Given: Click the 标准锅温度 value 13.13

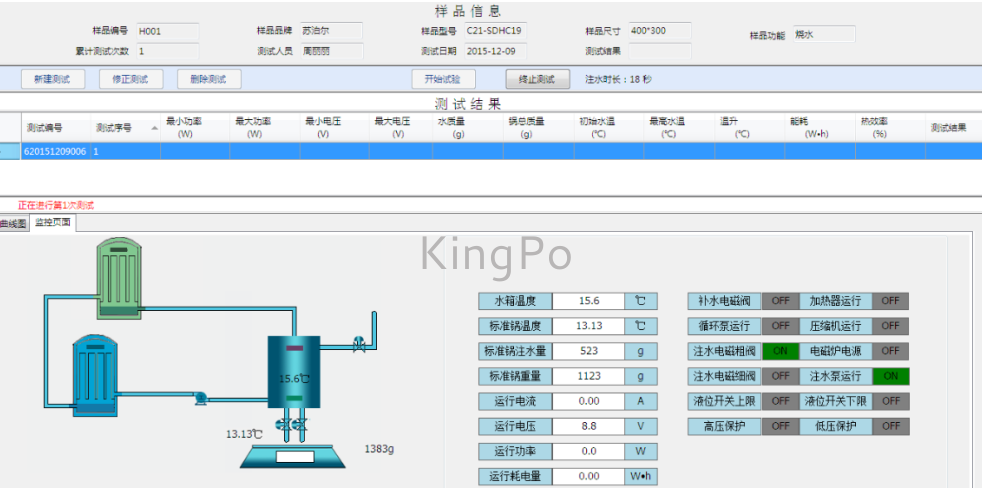Looking at the screenshot, I should (589, 326).
